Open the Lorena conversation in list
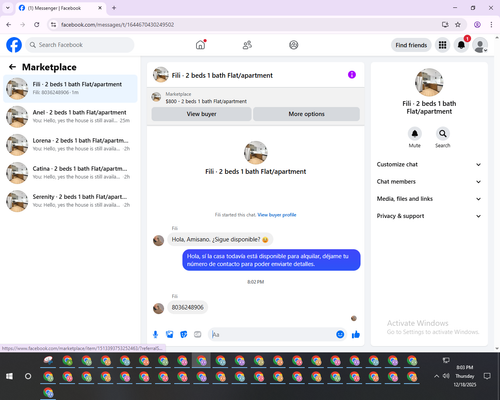The image size is (500, 400). tap(70, 145)
